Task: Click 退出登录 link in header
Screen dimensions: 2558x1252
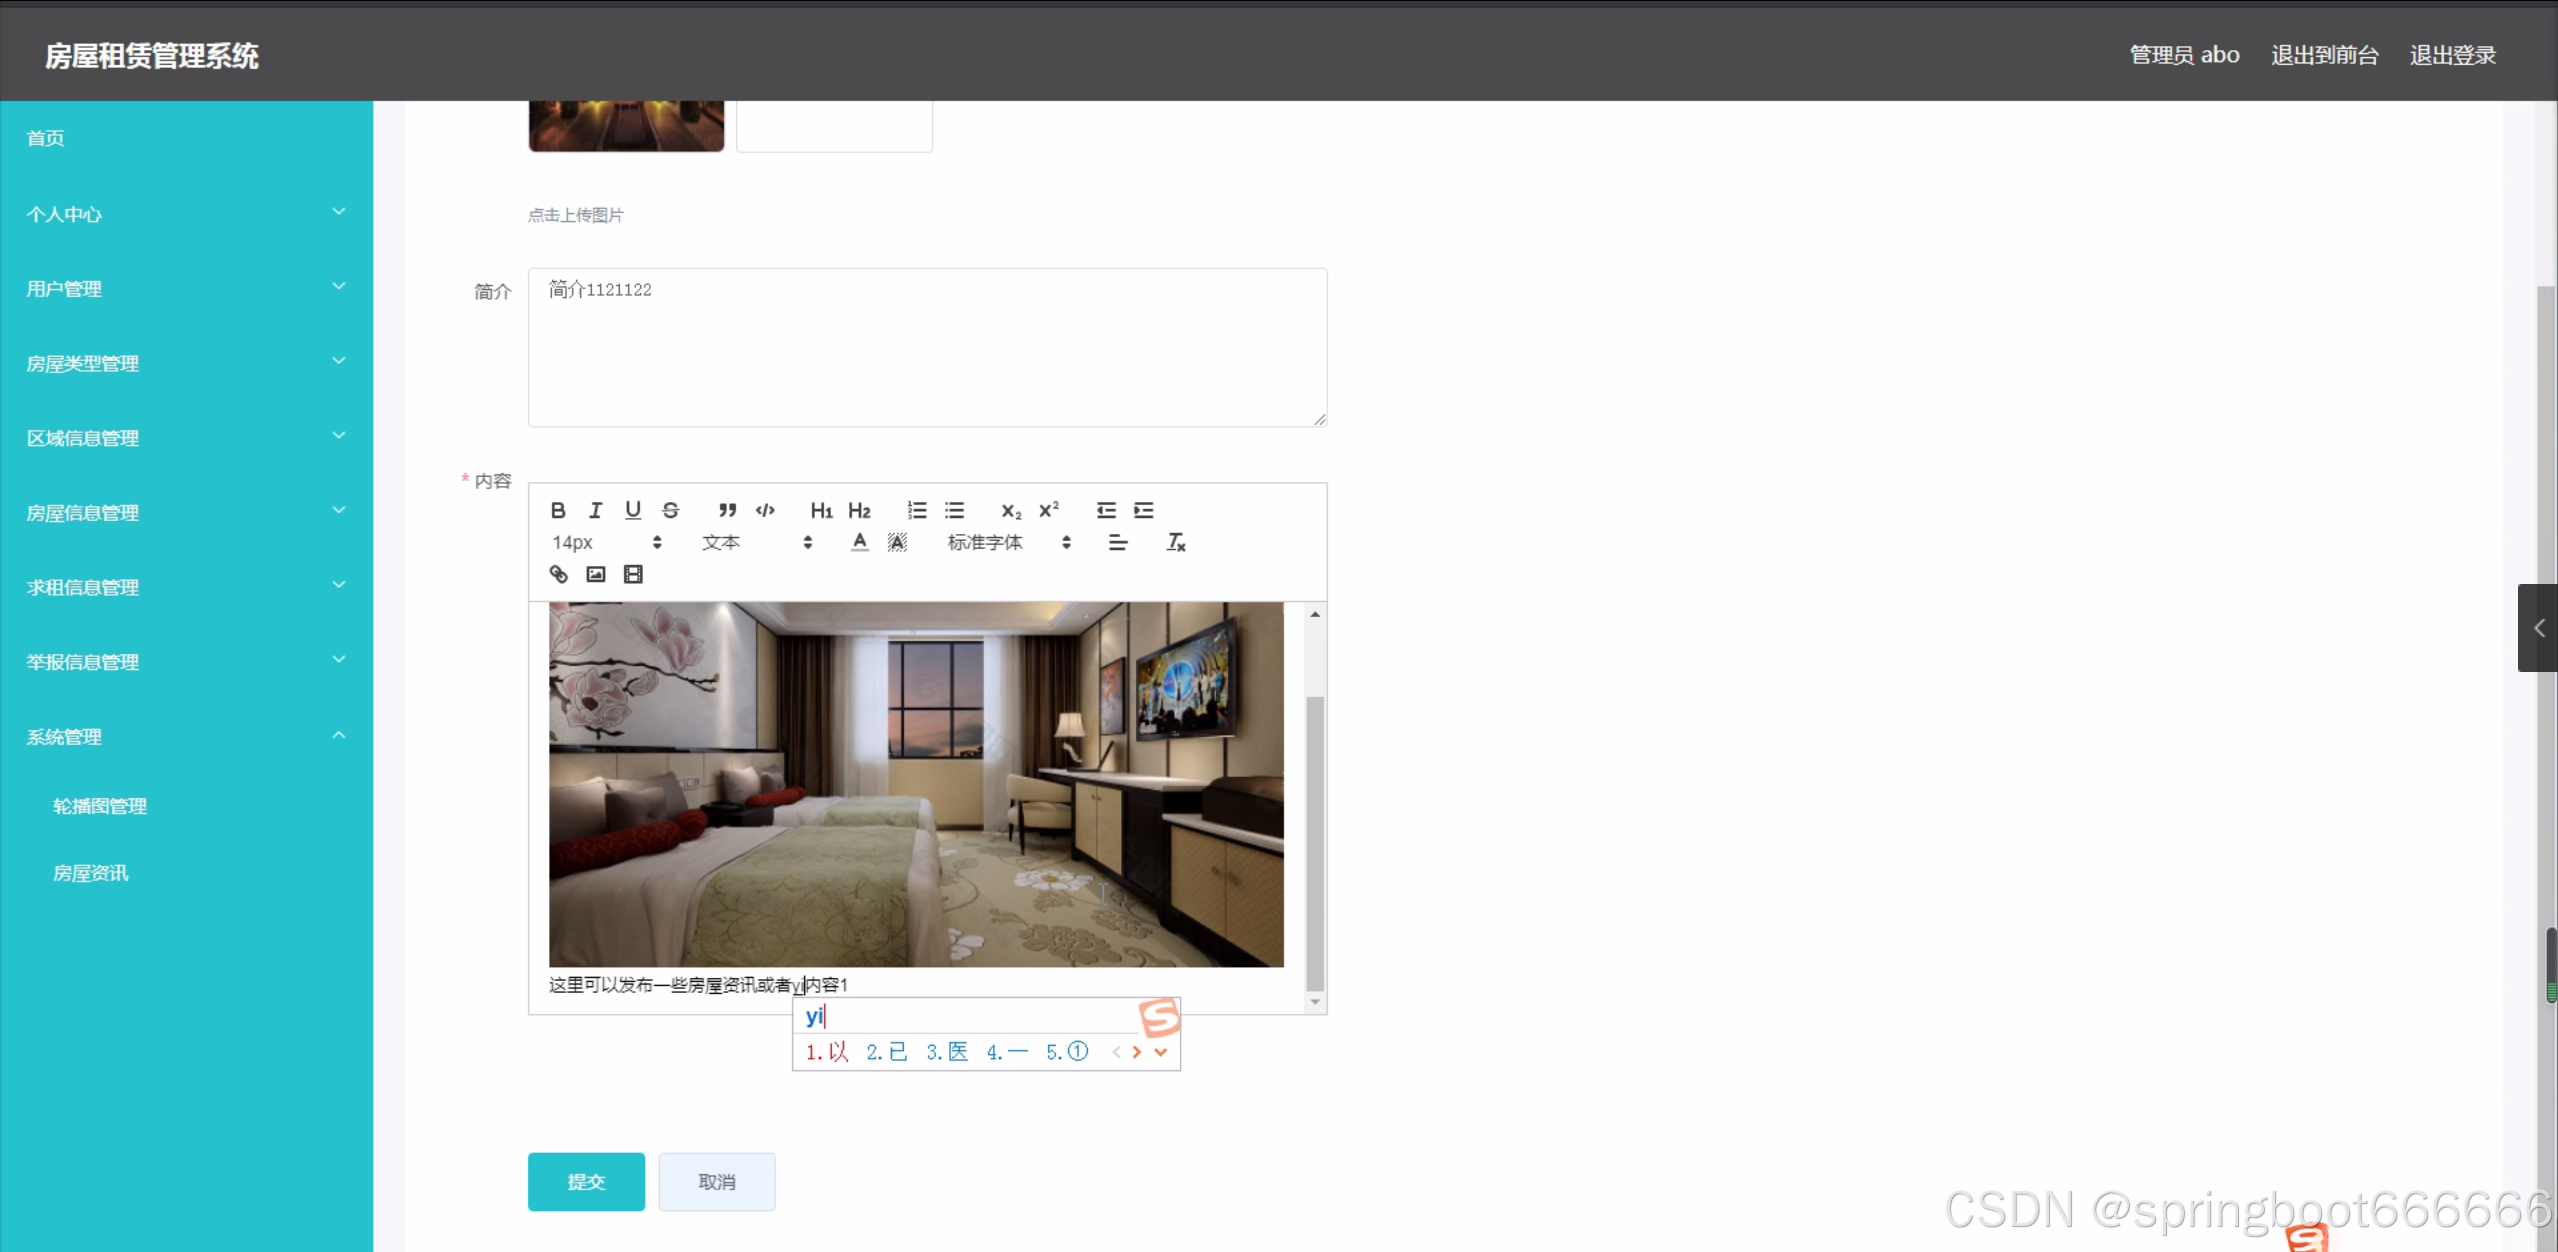Action: coord(2452,55)
